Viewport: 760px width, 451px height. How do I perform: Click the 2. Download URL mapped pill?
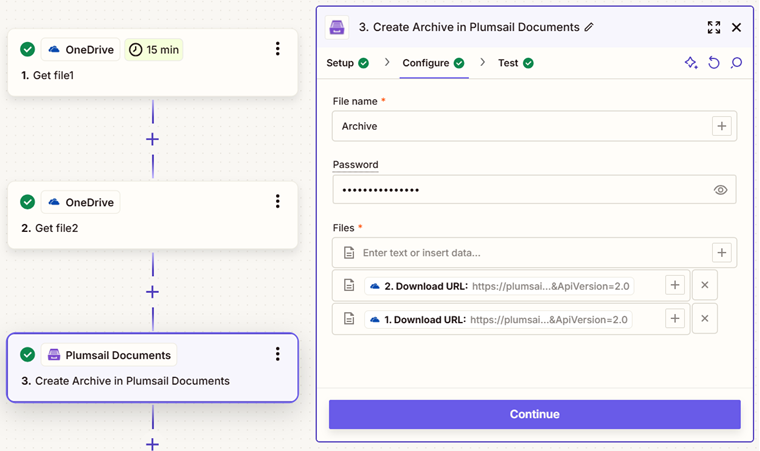tap(499, 286)
